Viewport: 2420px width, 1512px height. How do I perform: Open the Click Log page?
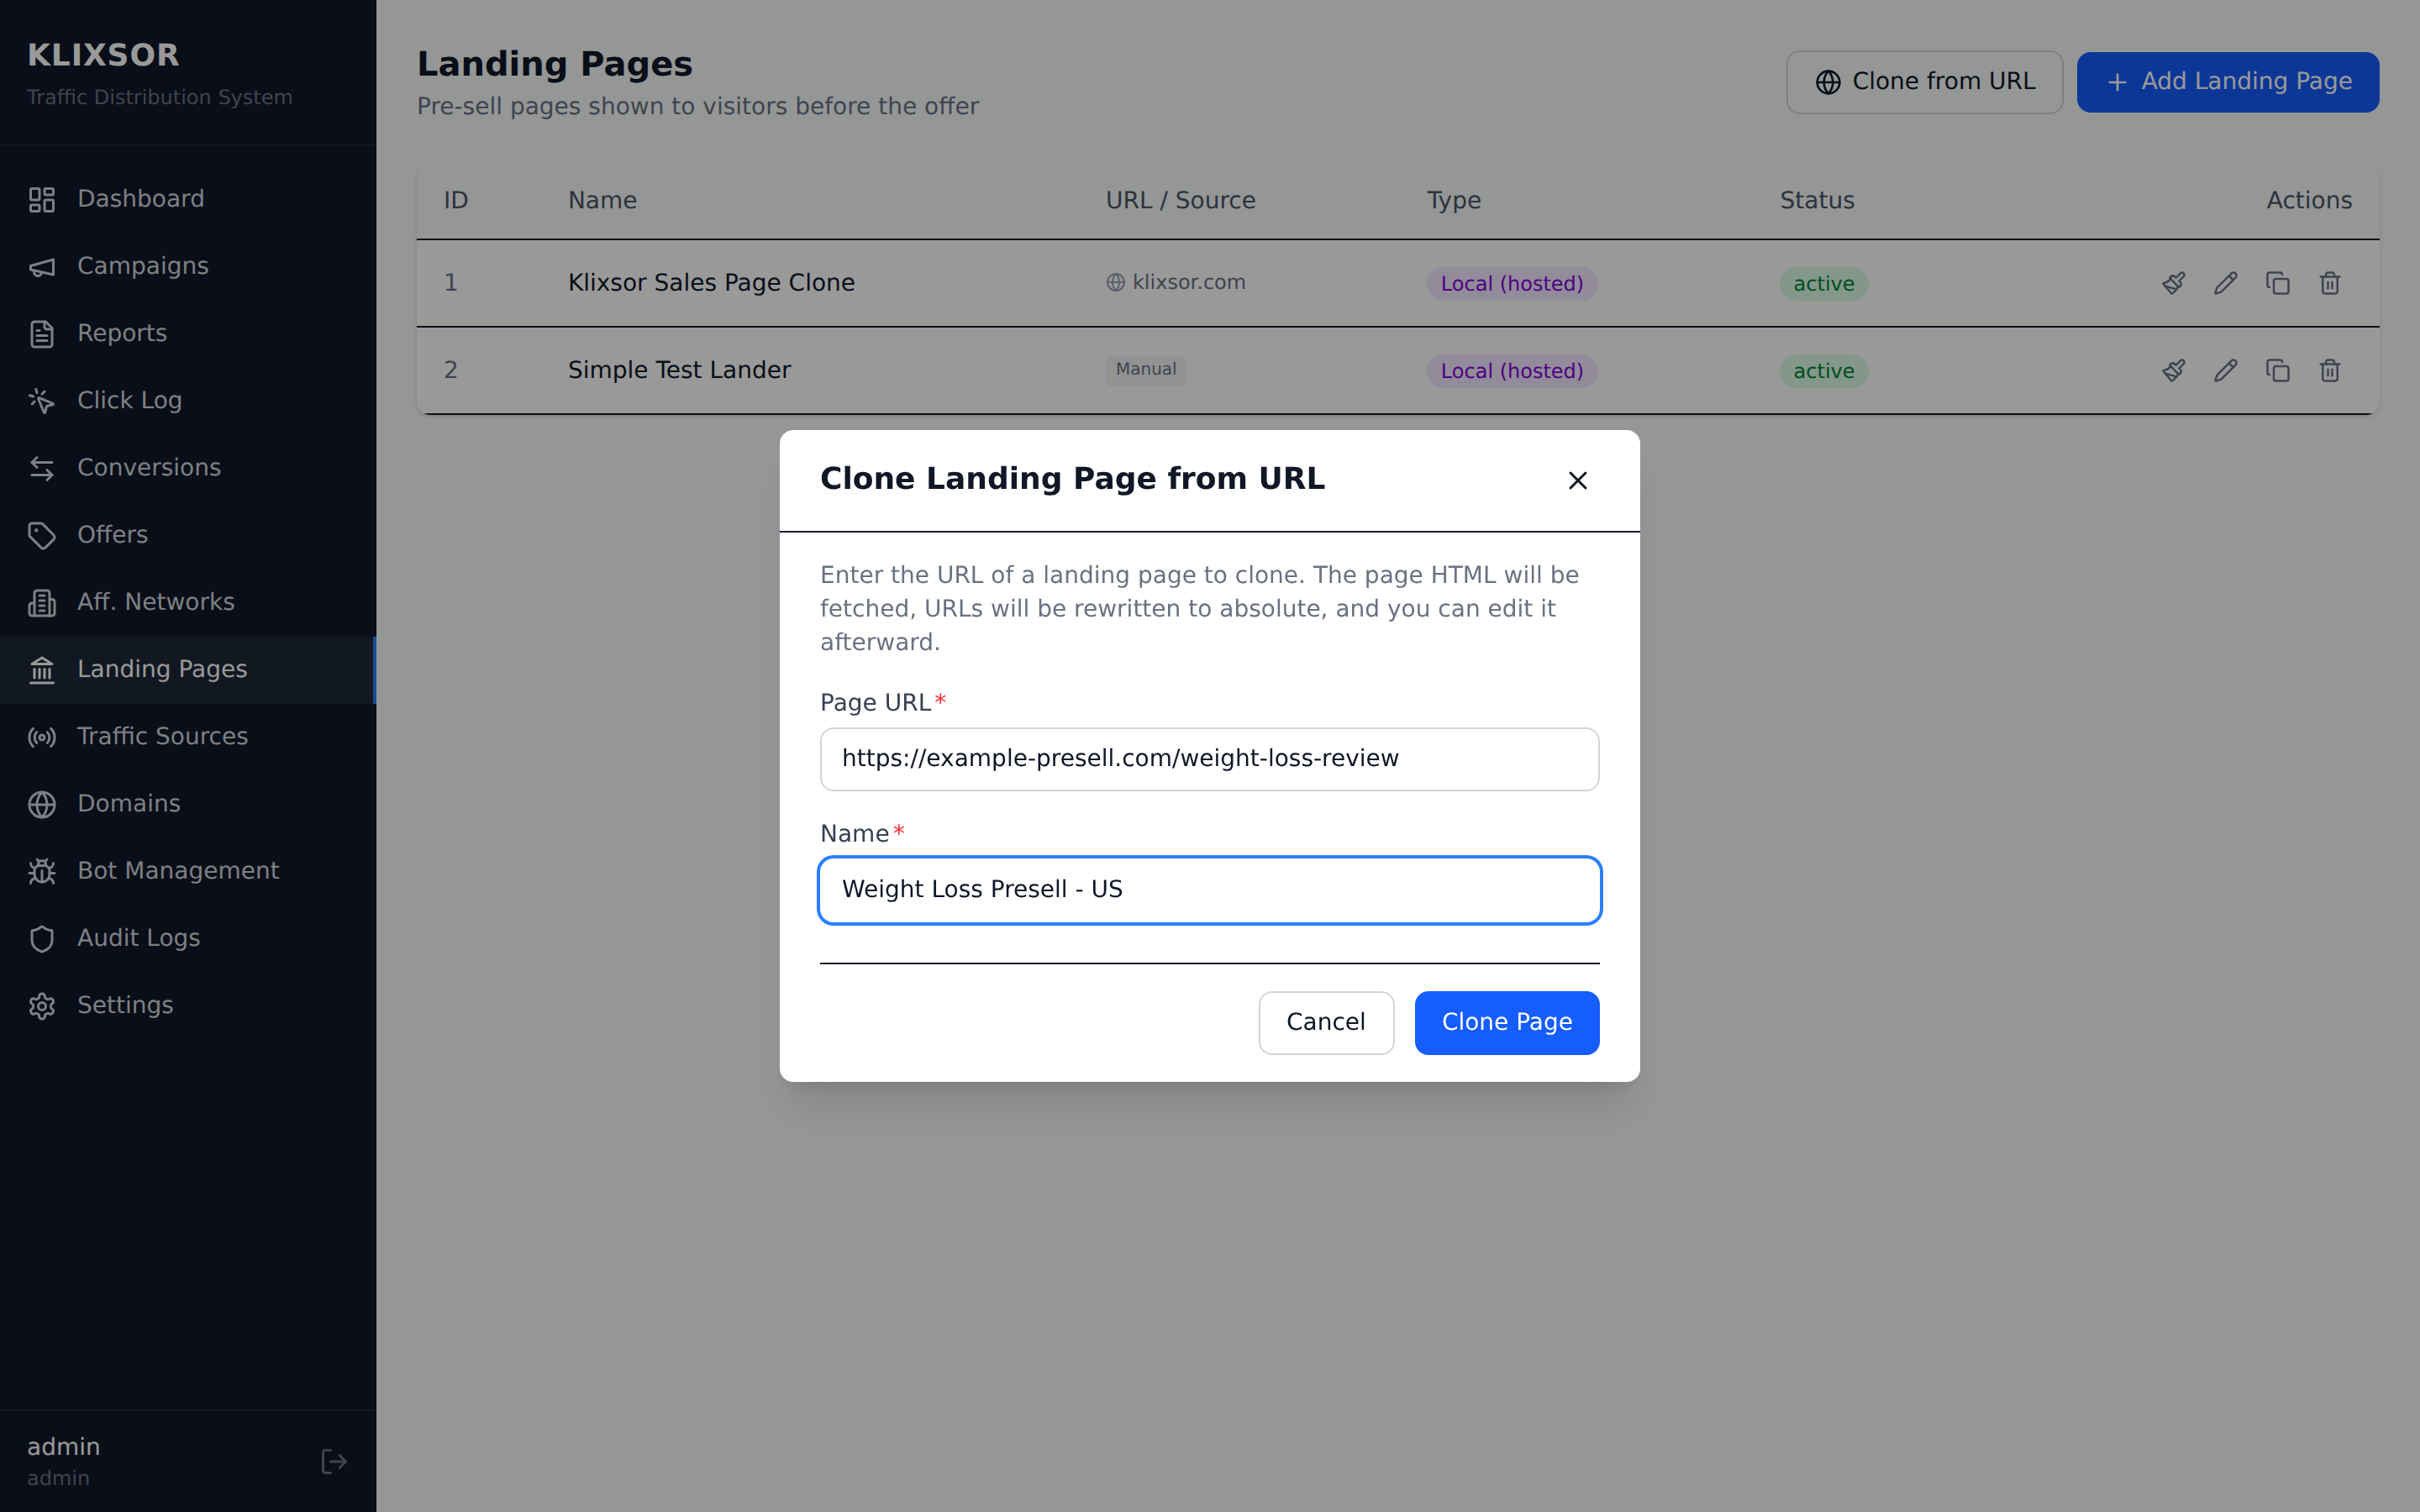tap(129, 400)
